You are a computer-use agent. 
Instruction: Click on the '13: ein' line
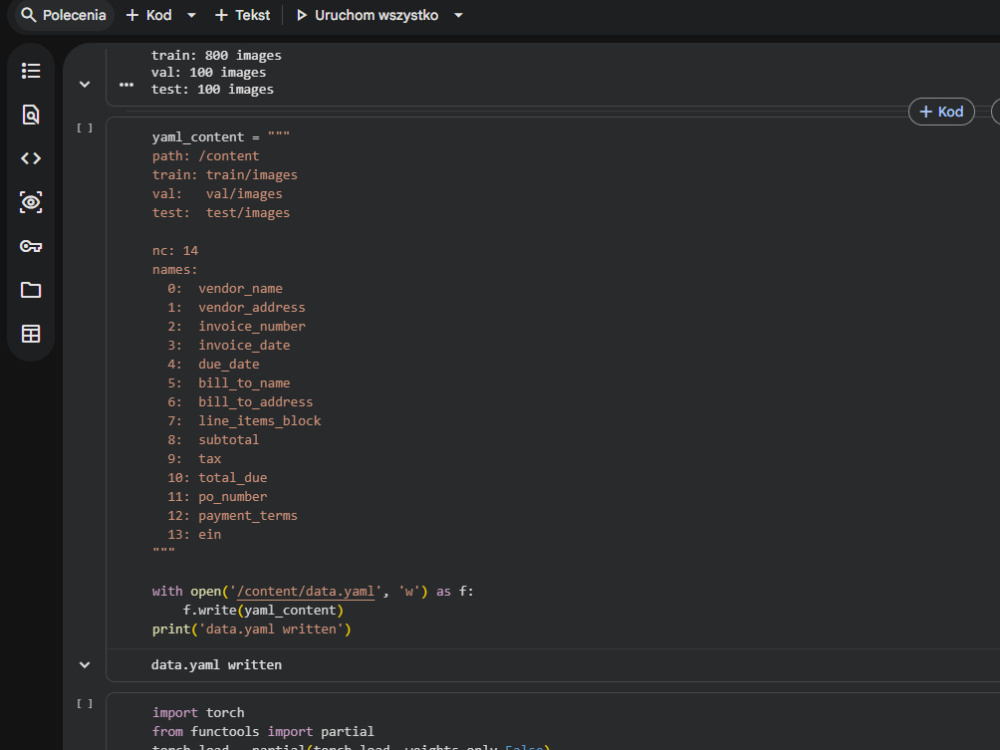click(x=195, y=534)
